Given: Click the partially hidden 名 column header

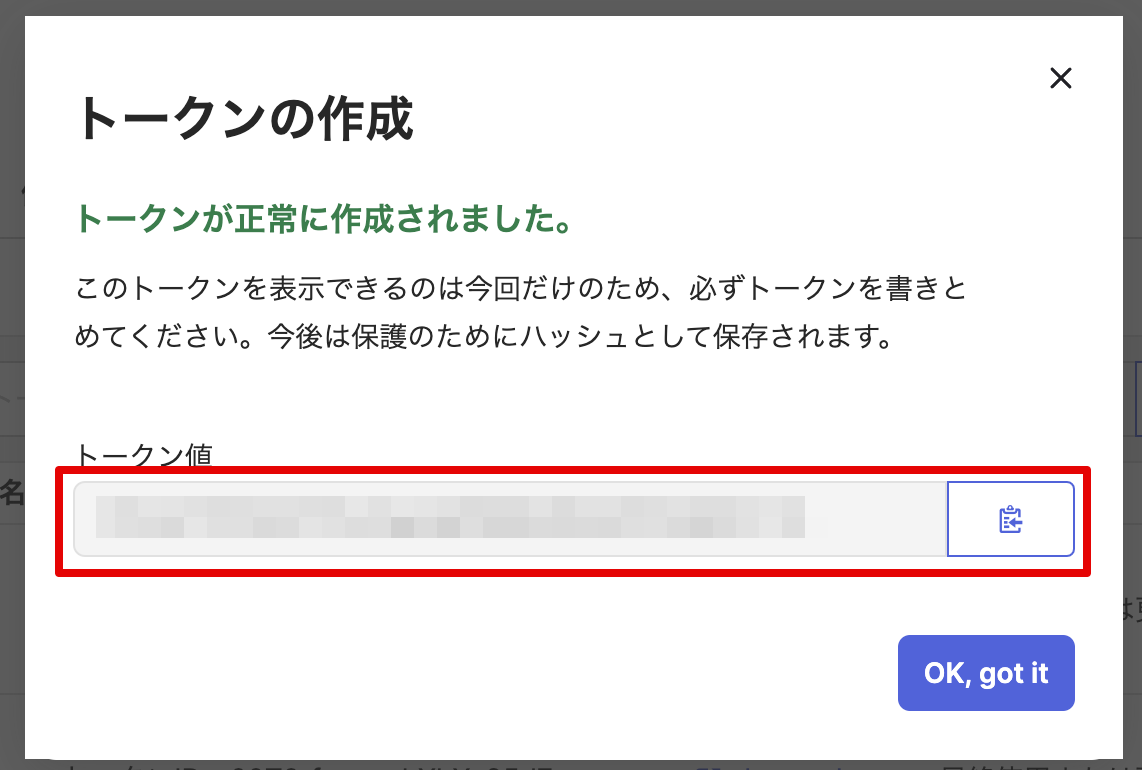Looking at the screenshot, I should pos(11,492).
